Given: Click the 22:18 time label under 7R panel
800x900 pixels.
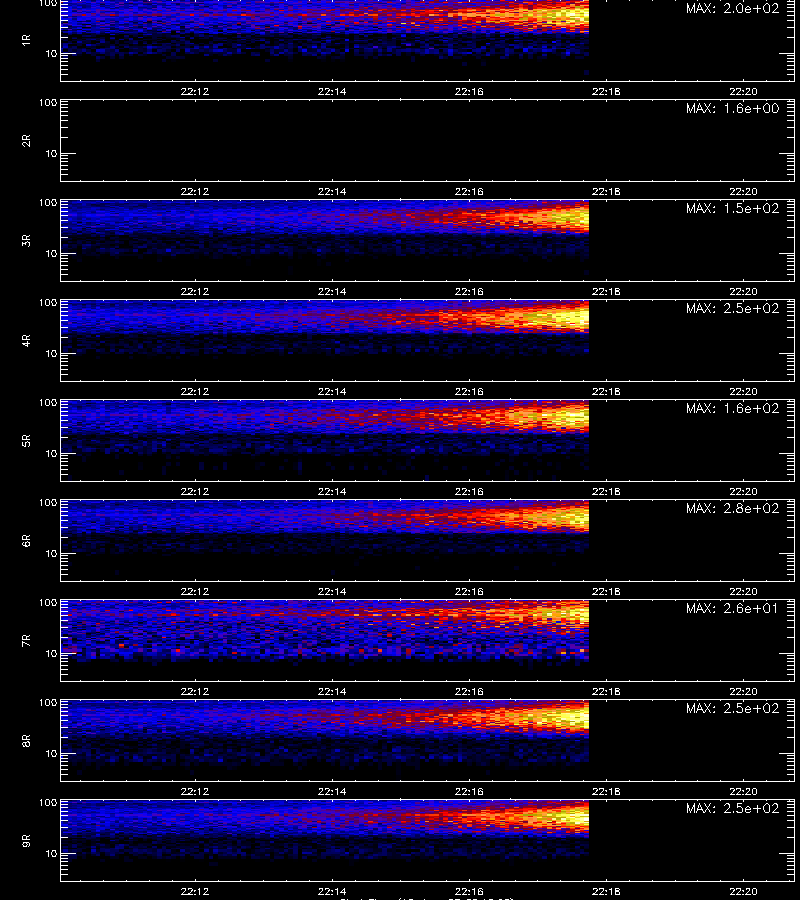Looking at the screenshot, I should [x=607, y=692].
